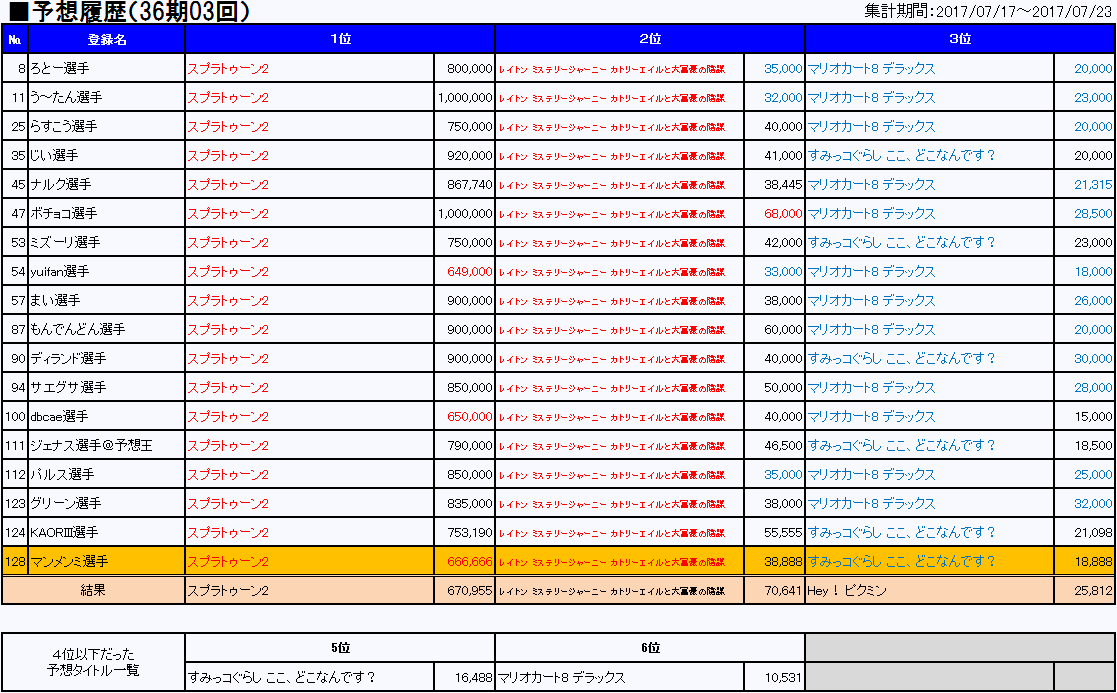
Task: Select the name ボチョコ選手
Action: 63,214
